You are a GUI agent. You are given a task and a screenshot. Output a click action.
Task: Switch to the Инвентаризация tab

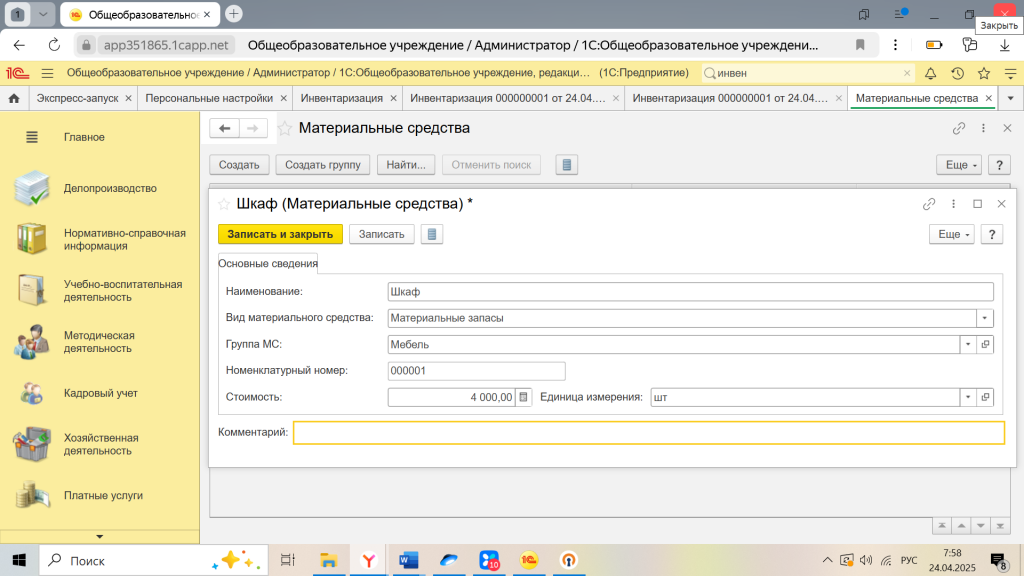click(341, 98)
